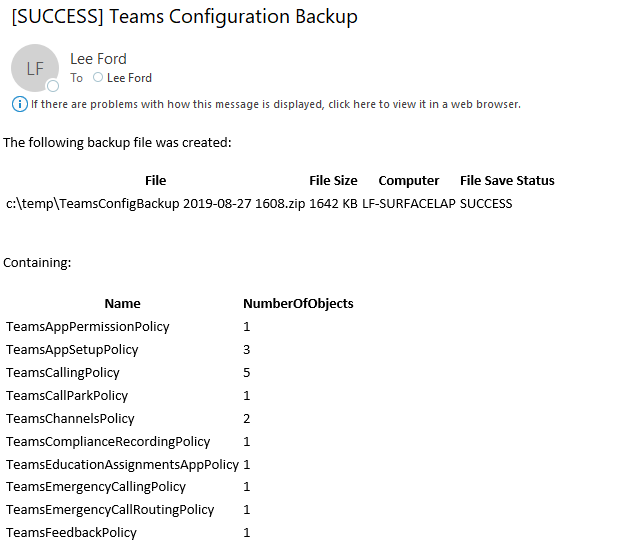Click the File column header
Screen dimensions: 633x544
[155, 181]
